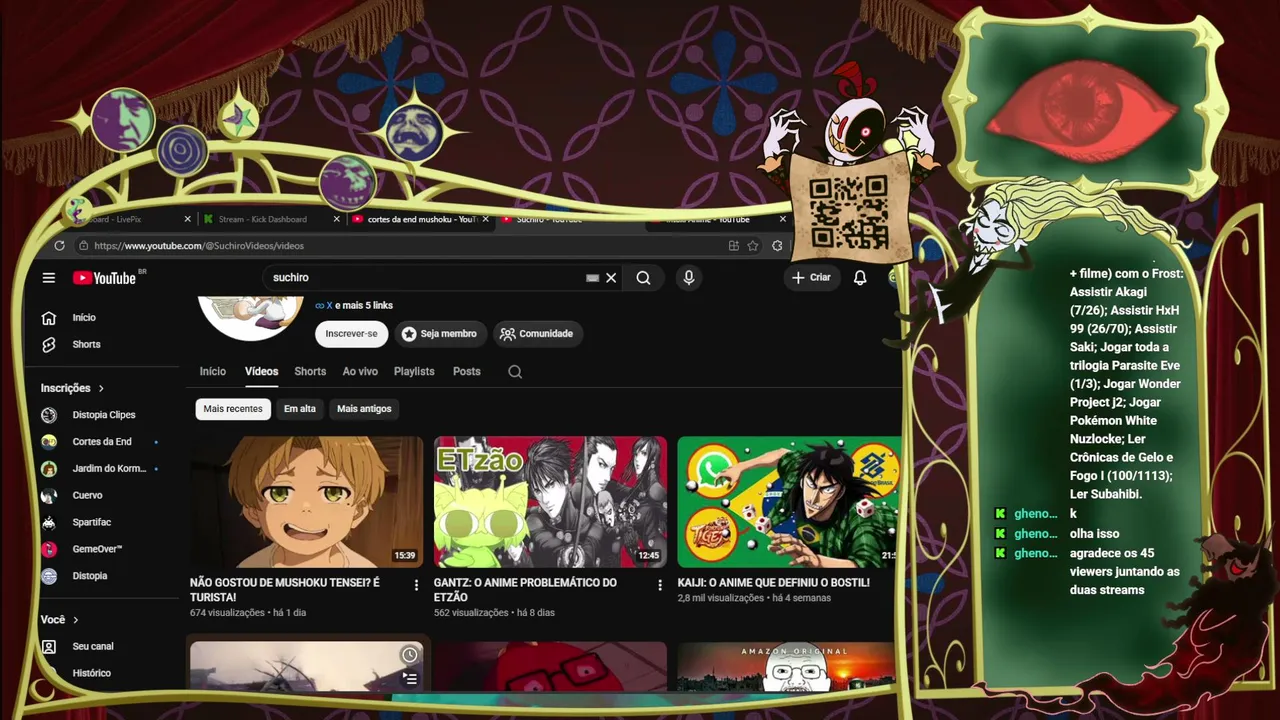The height and width of the screenshot is (720, 1280).
Task: Switch to the Stream - Kick Dashboard tab
Action: (263, 219)
